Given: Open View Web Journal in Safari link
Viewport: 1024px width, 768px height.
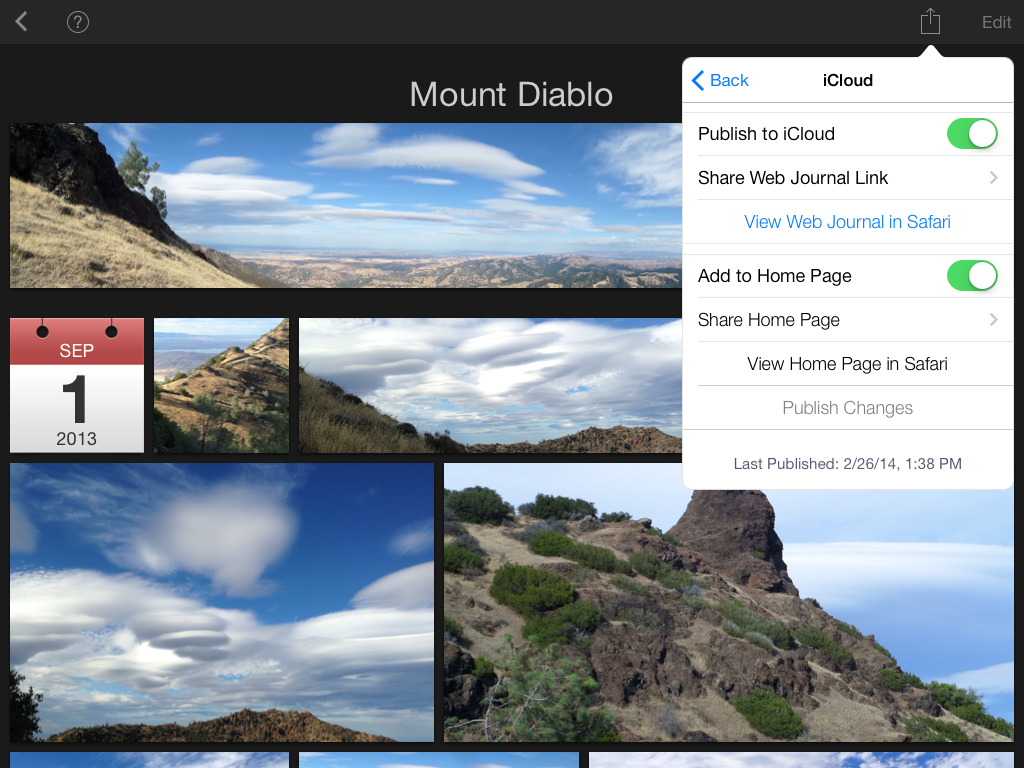Looking at the screenshot, I should click(848, 222).
